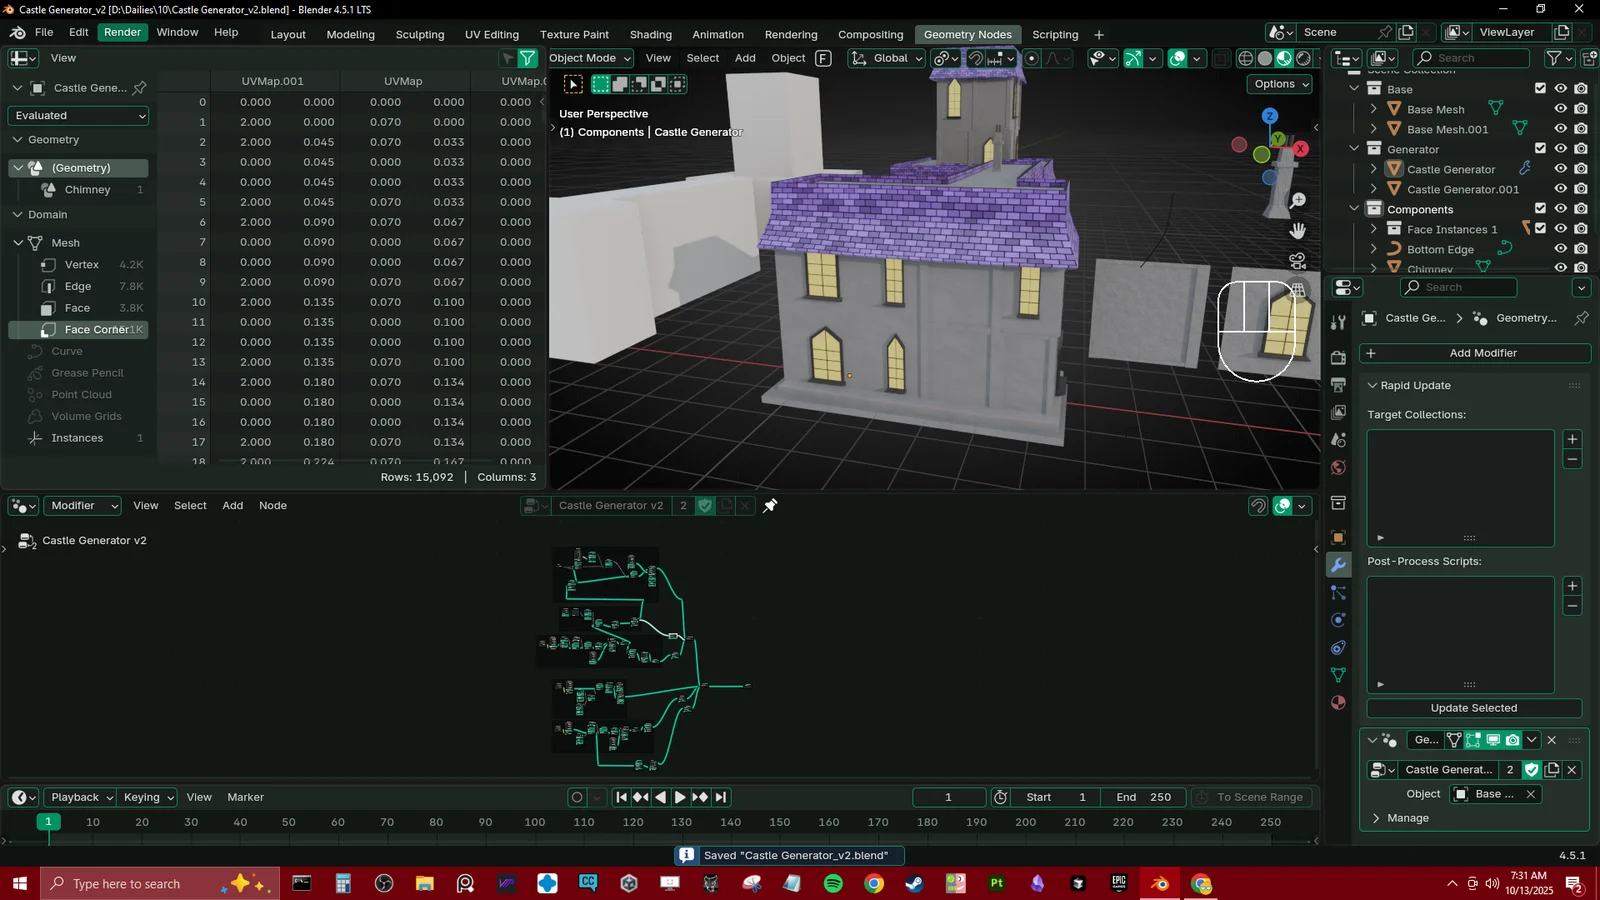Screen dimensions: 1600x900
Task: Switch to the Shading workspace tab
Action: pyautogui.click(x=650, y=34)
